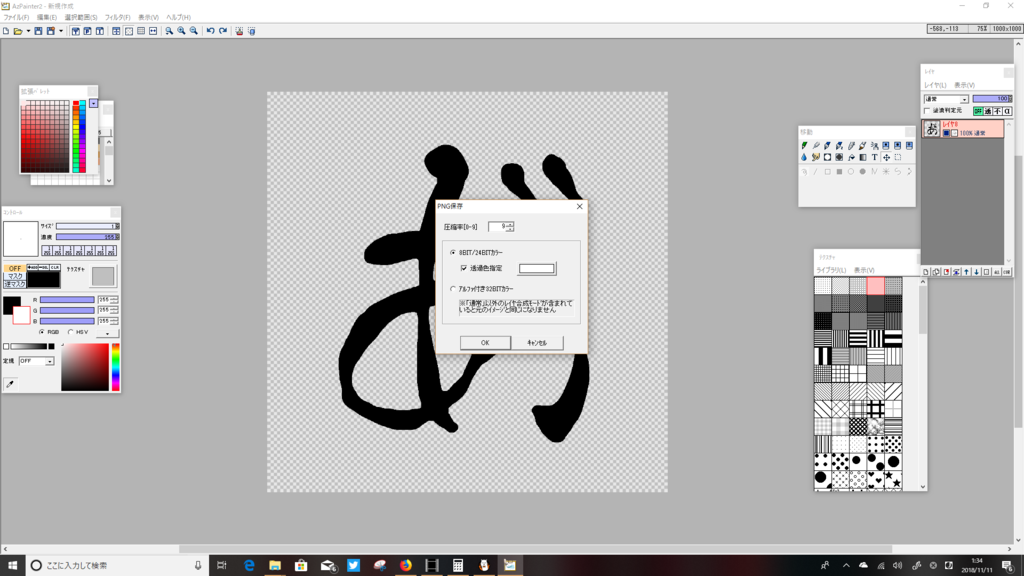Click OK in the PNG save dialog
Viewport: 1024px width, 576px height.
click(485, 342)
